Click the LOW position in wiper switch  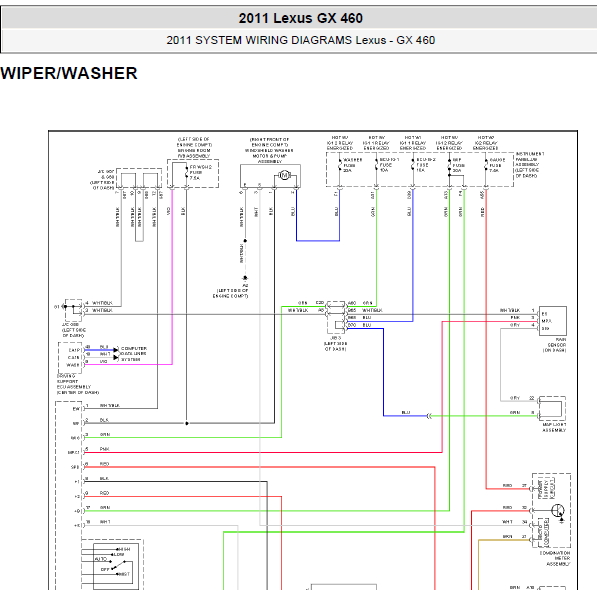(119, 554)
